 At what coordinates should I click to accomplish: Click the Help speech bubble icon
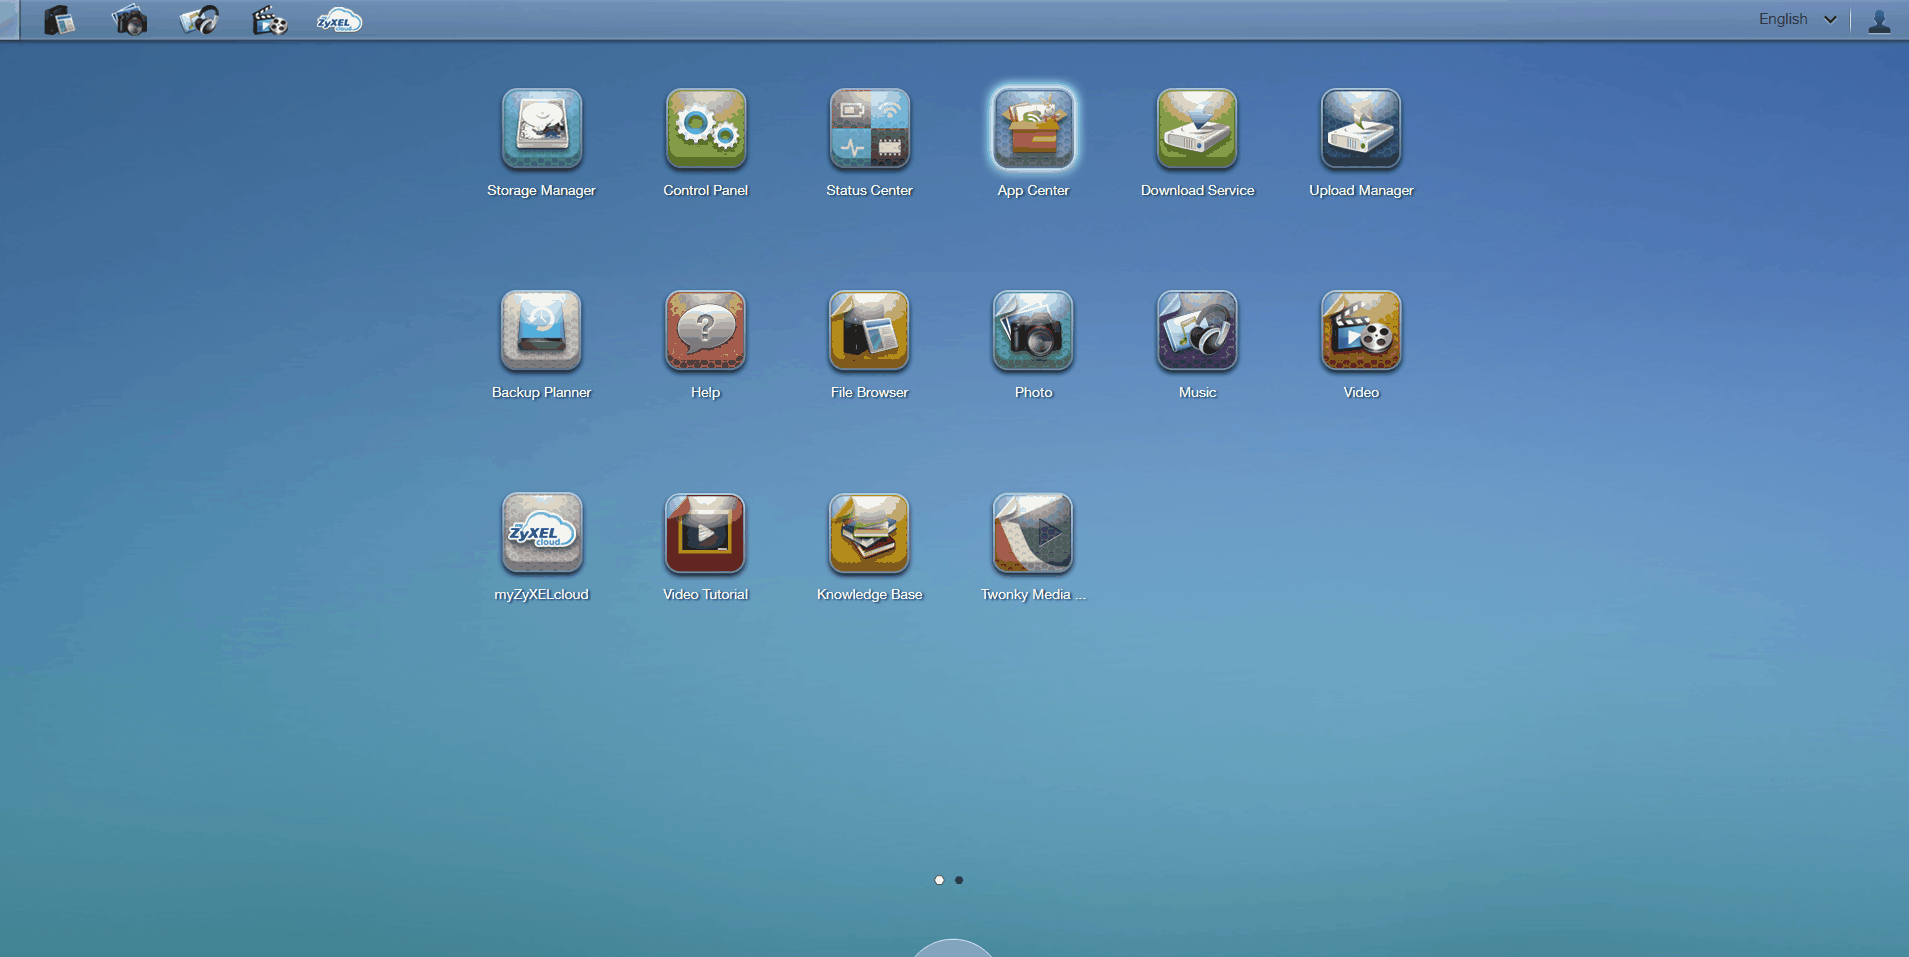pos(705,330)
